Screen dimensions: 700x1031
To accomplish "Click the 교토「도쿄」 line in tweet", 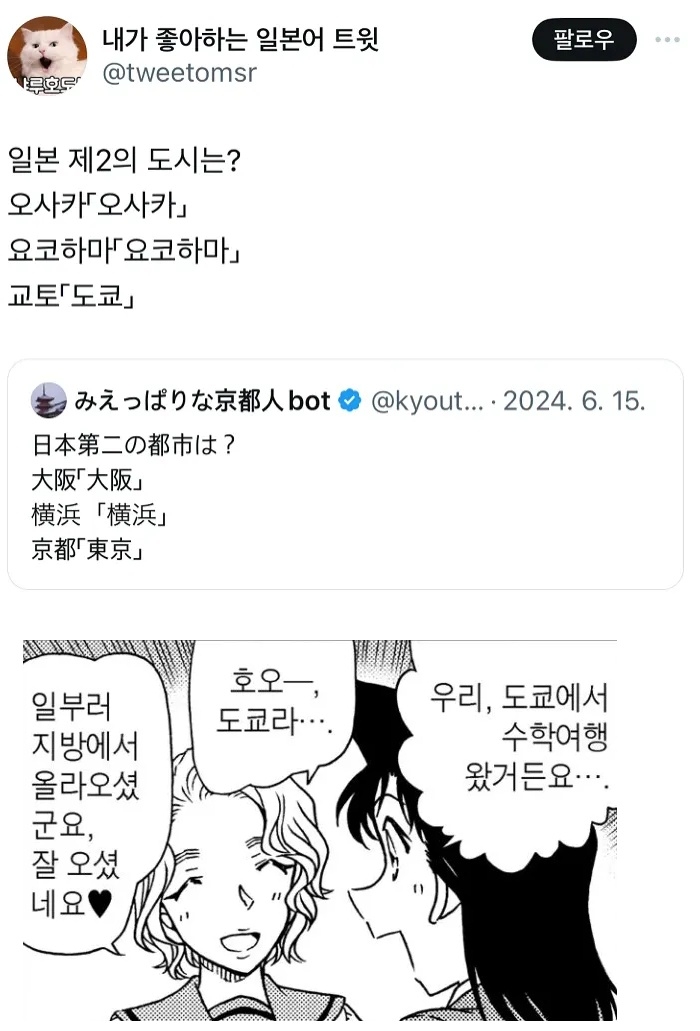I will (x=71, y=295).
